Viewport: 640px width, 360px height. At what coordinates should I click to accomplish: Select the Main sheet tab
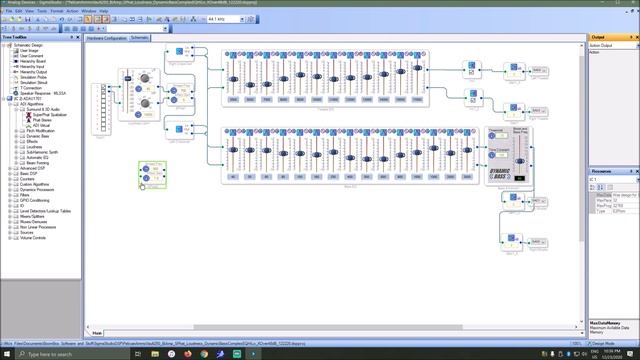(x=97, y=333)
